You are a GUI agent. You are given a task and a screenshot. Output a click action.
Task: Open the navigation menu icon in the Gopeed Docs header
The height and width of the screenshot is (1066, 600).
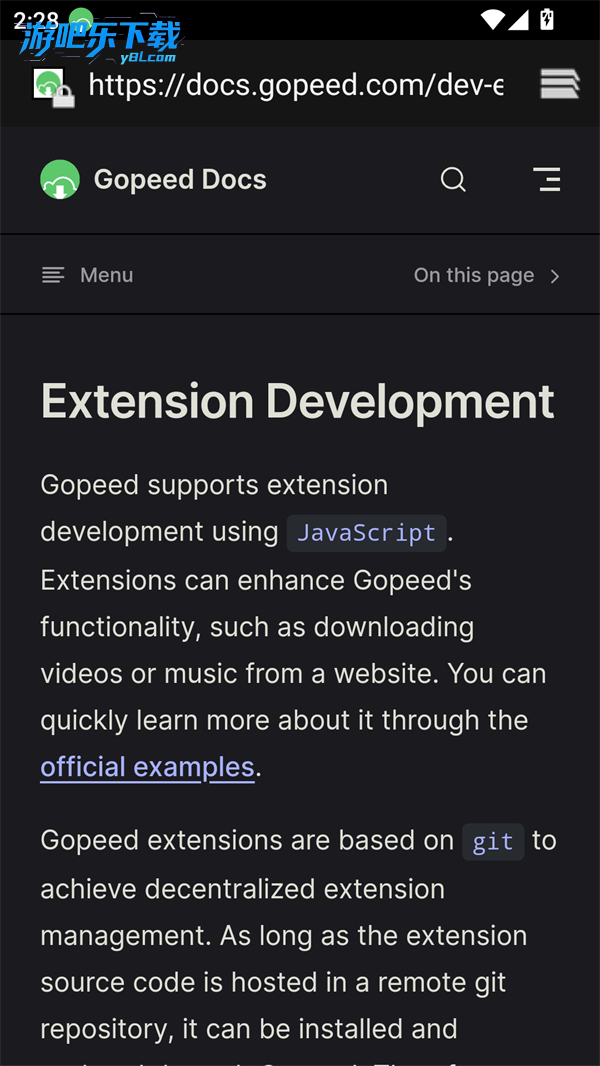click(547, 179)
